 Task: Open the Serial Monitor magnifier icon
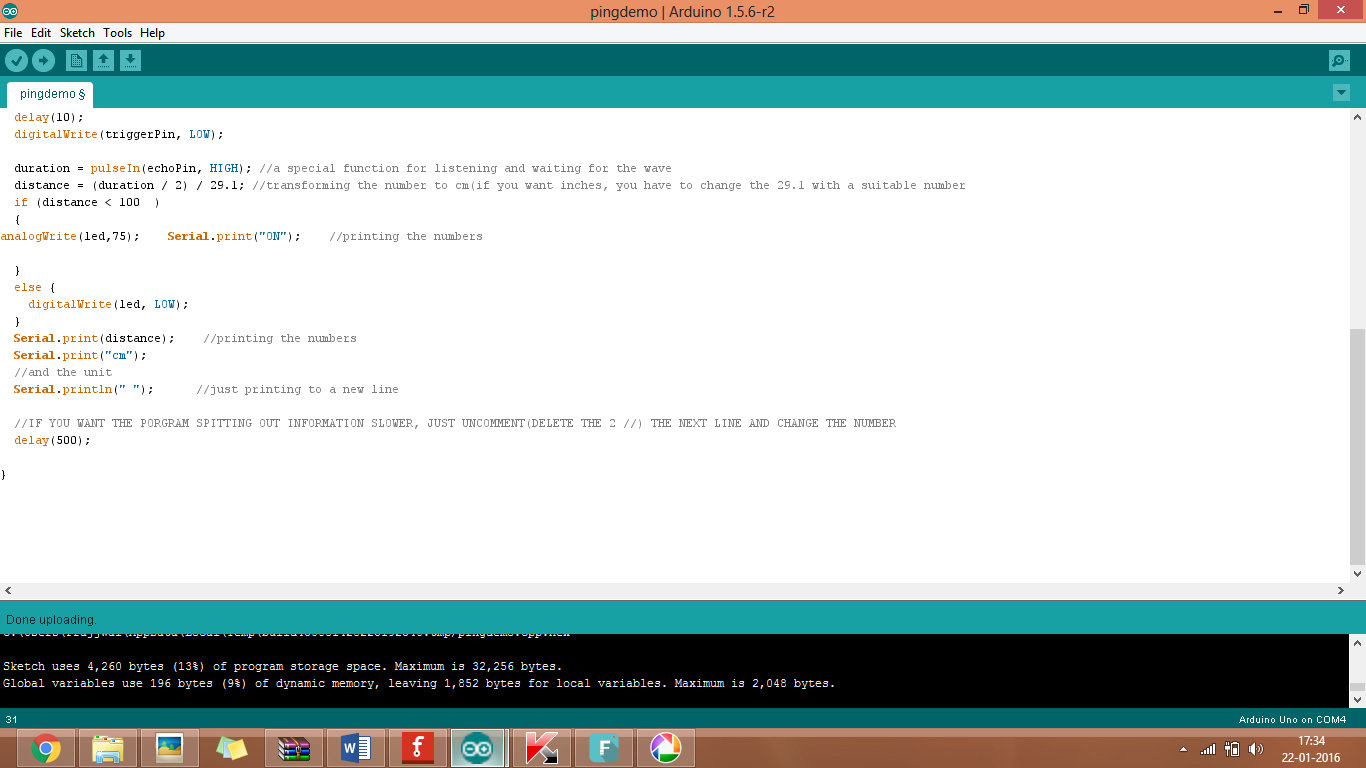click(x=1339, y=60)
